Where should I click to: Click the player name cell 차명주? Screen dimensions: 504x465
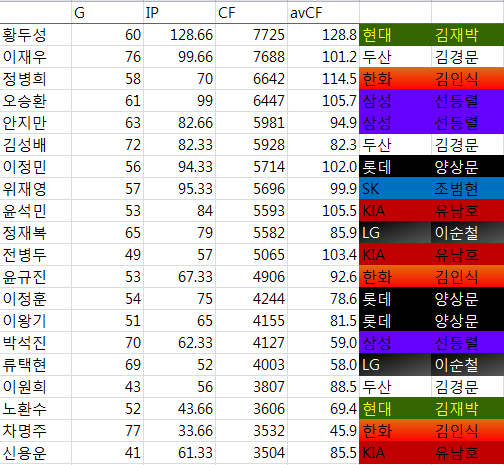(36, 431)
